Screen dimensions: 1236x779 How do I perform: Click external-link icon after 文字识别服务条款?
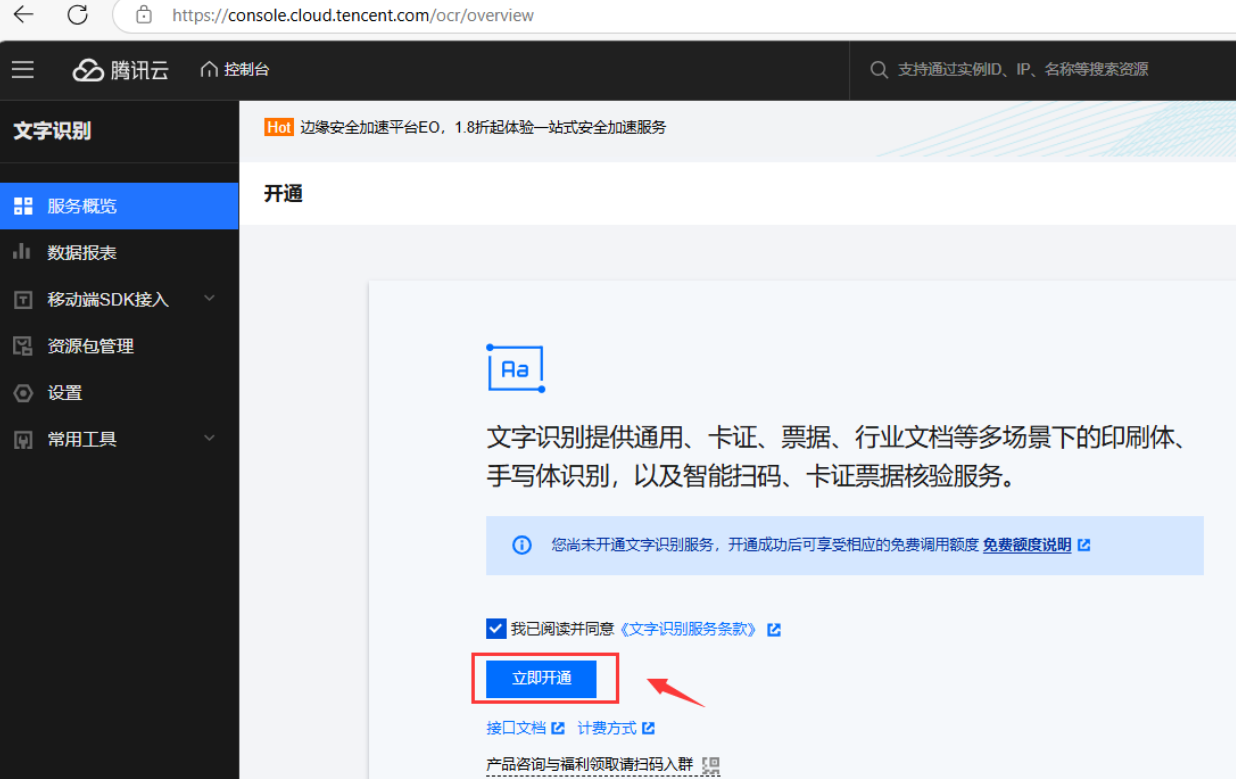pyautogui.click(x=774, y=629)
